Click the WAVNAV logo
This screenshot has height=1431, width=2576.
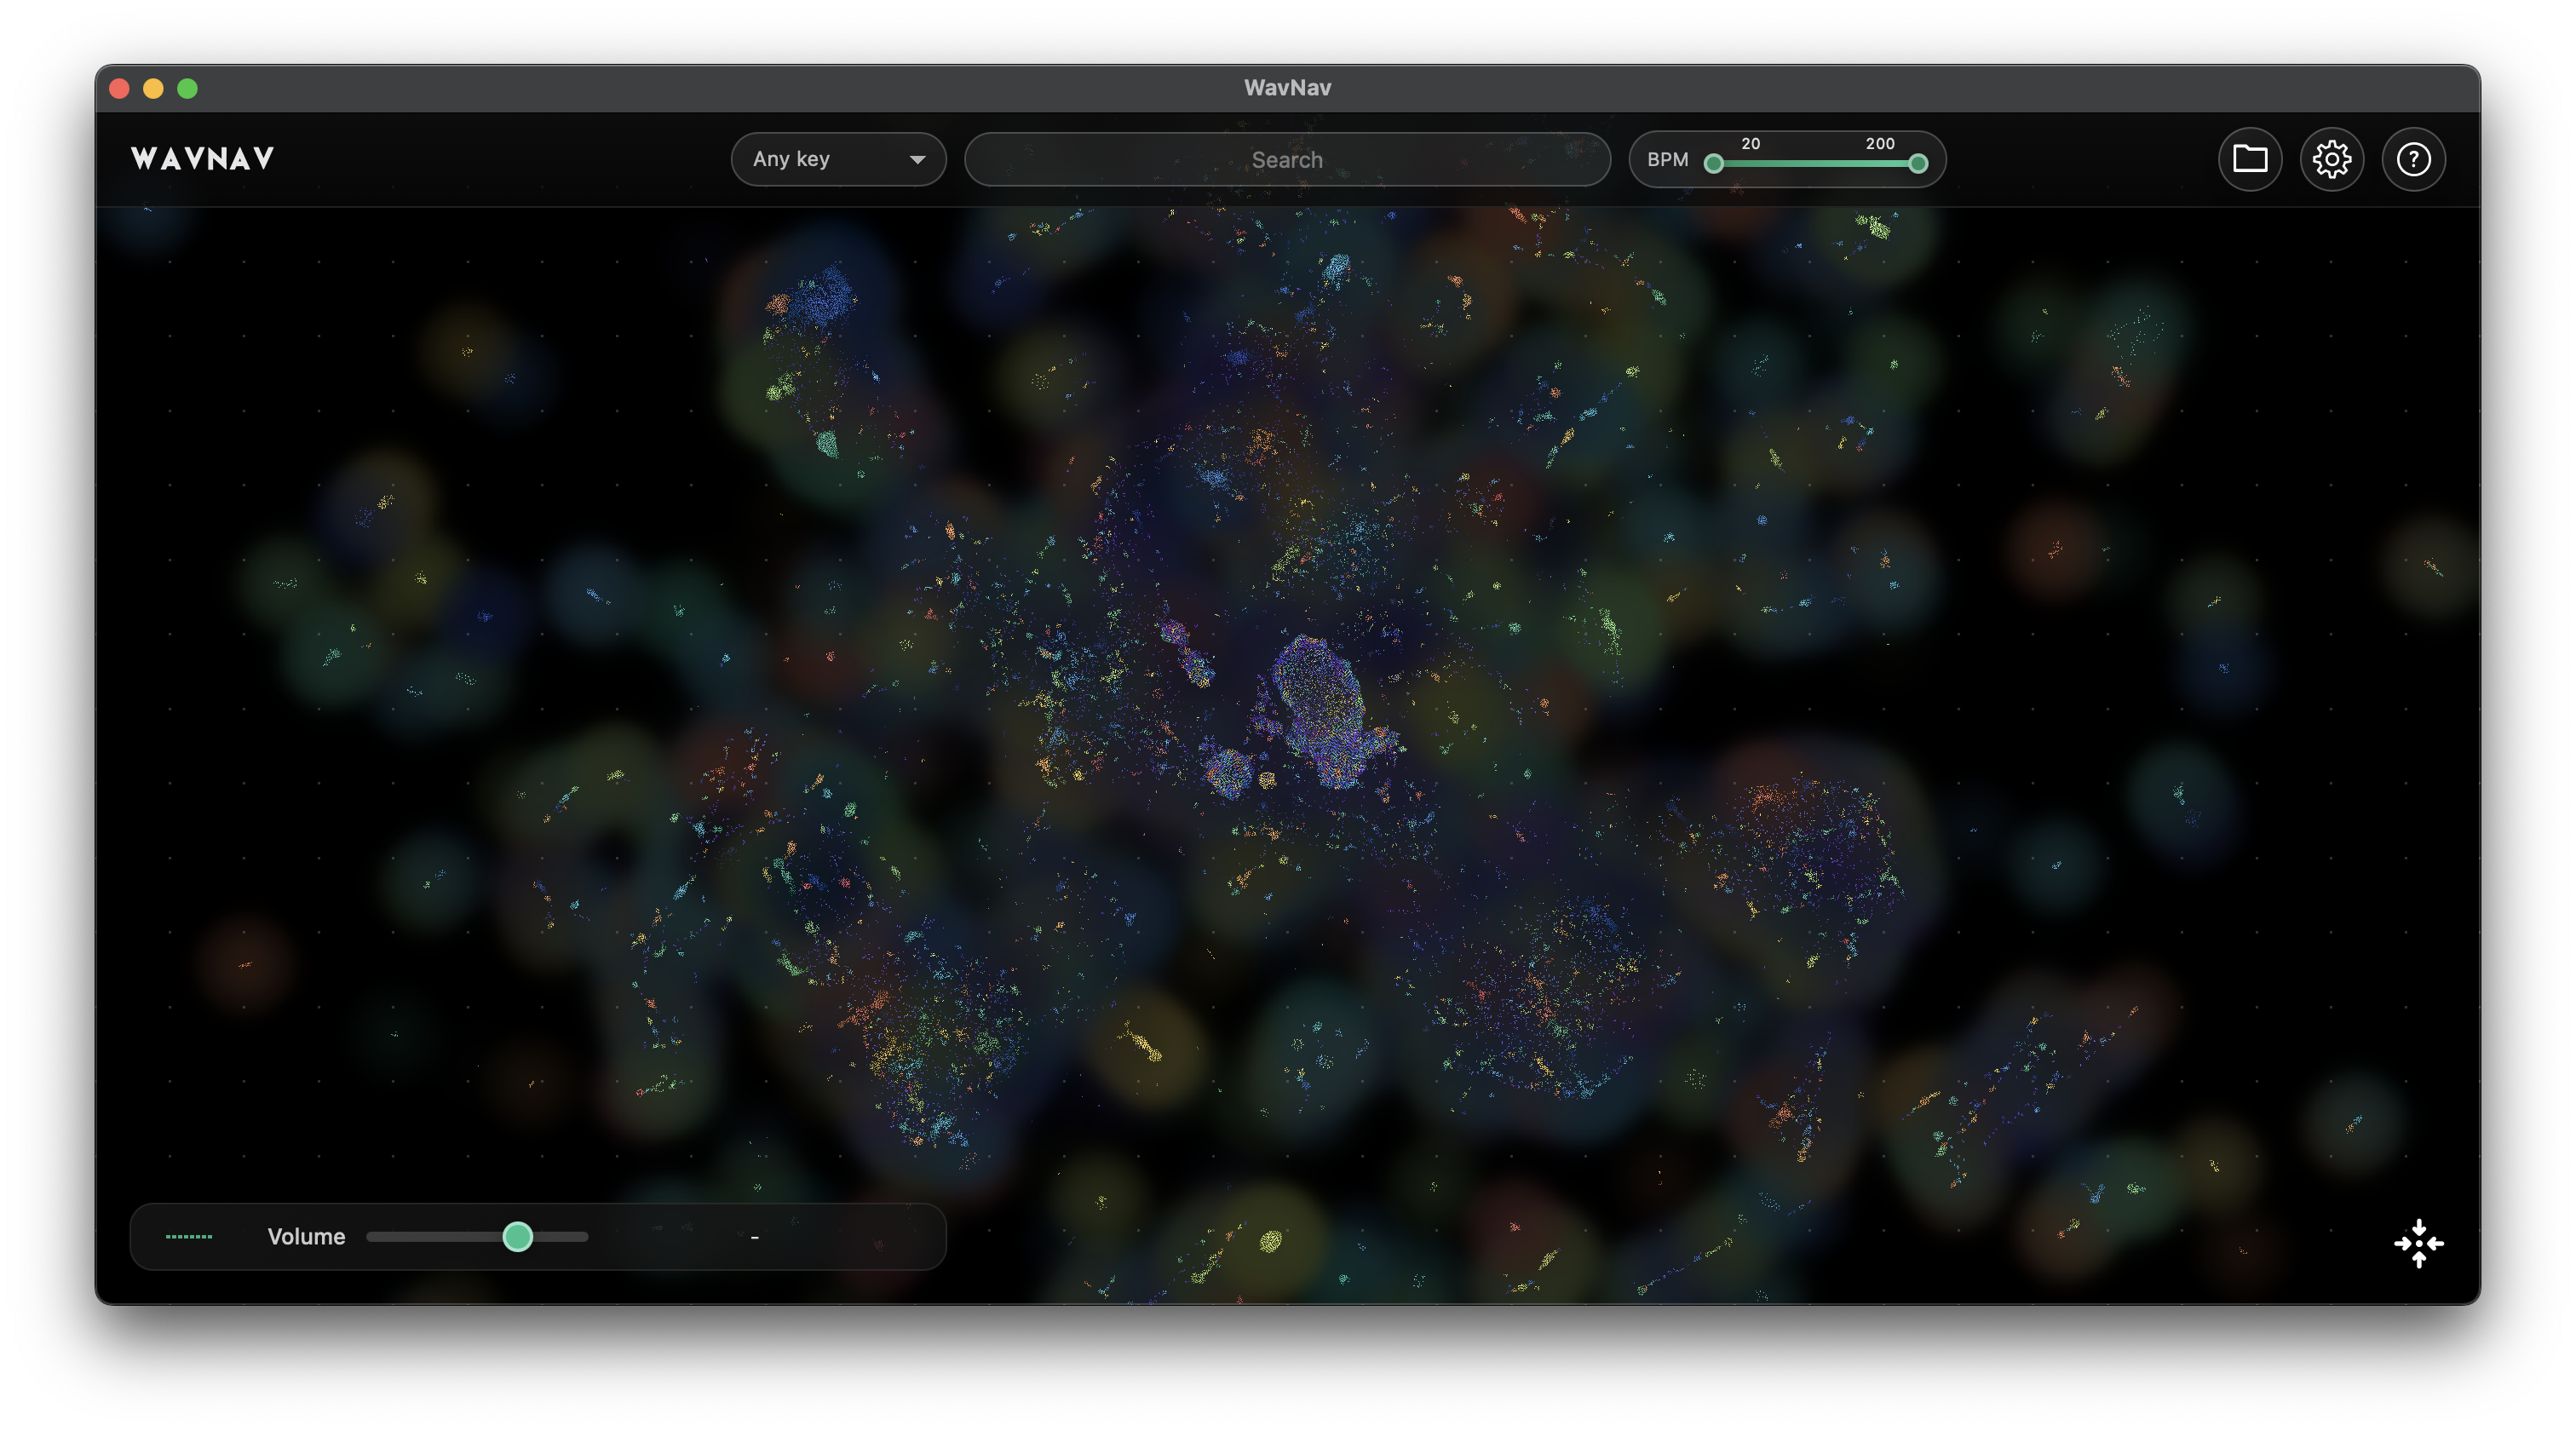(x=202, y=159)
